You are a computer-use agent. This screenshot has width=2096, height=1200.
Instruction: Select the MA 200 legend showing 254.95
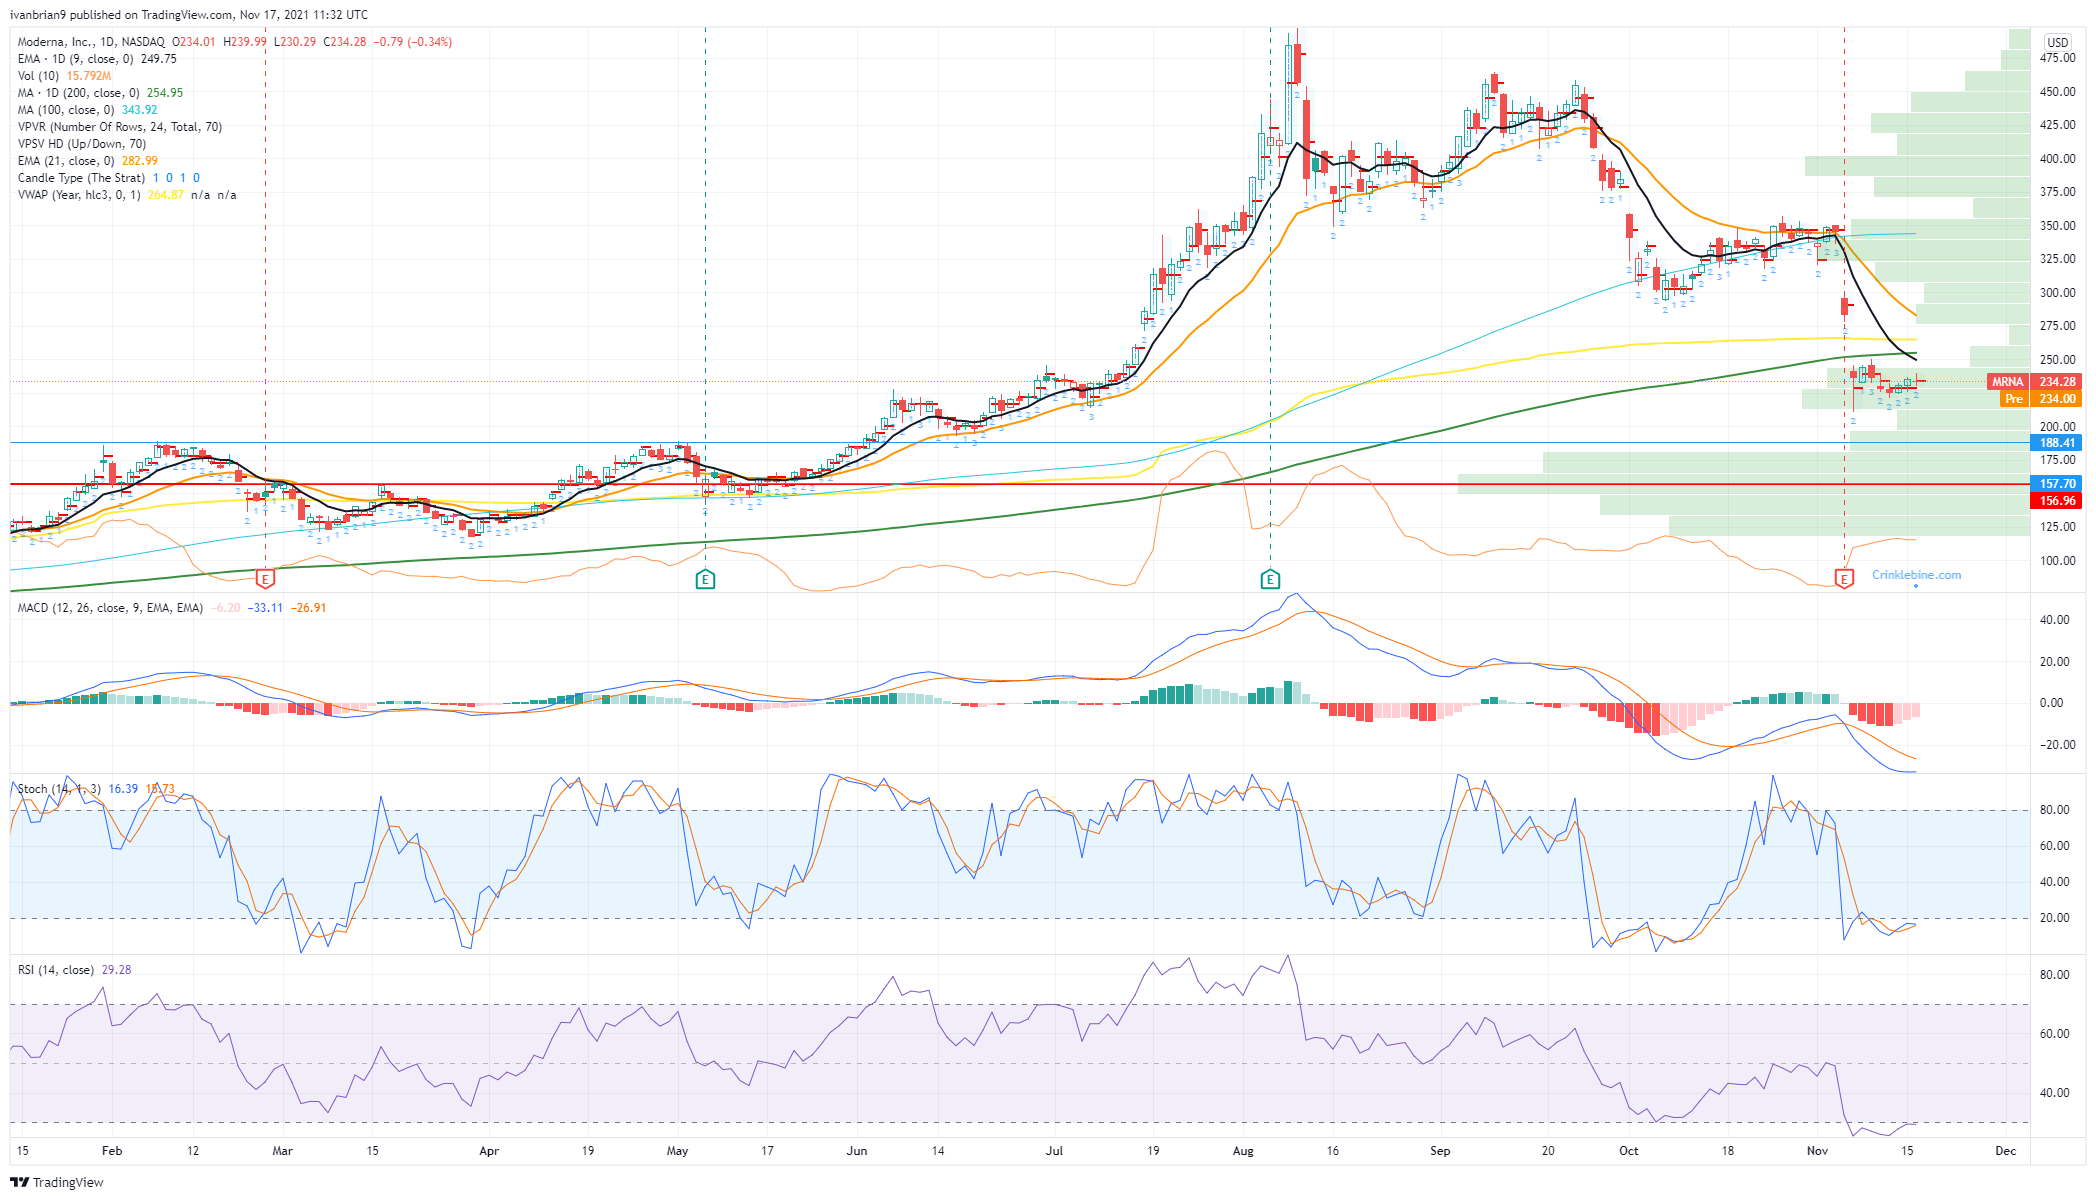pos(100,93)
